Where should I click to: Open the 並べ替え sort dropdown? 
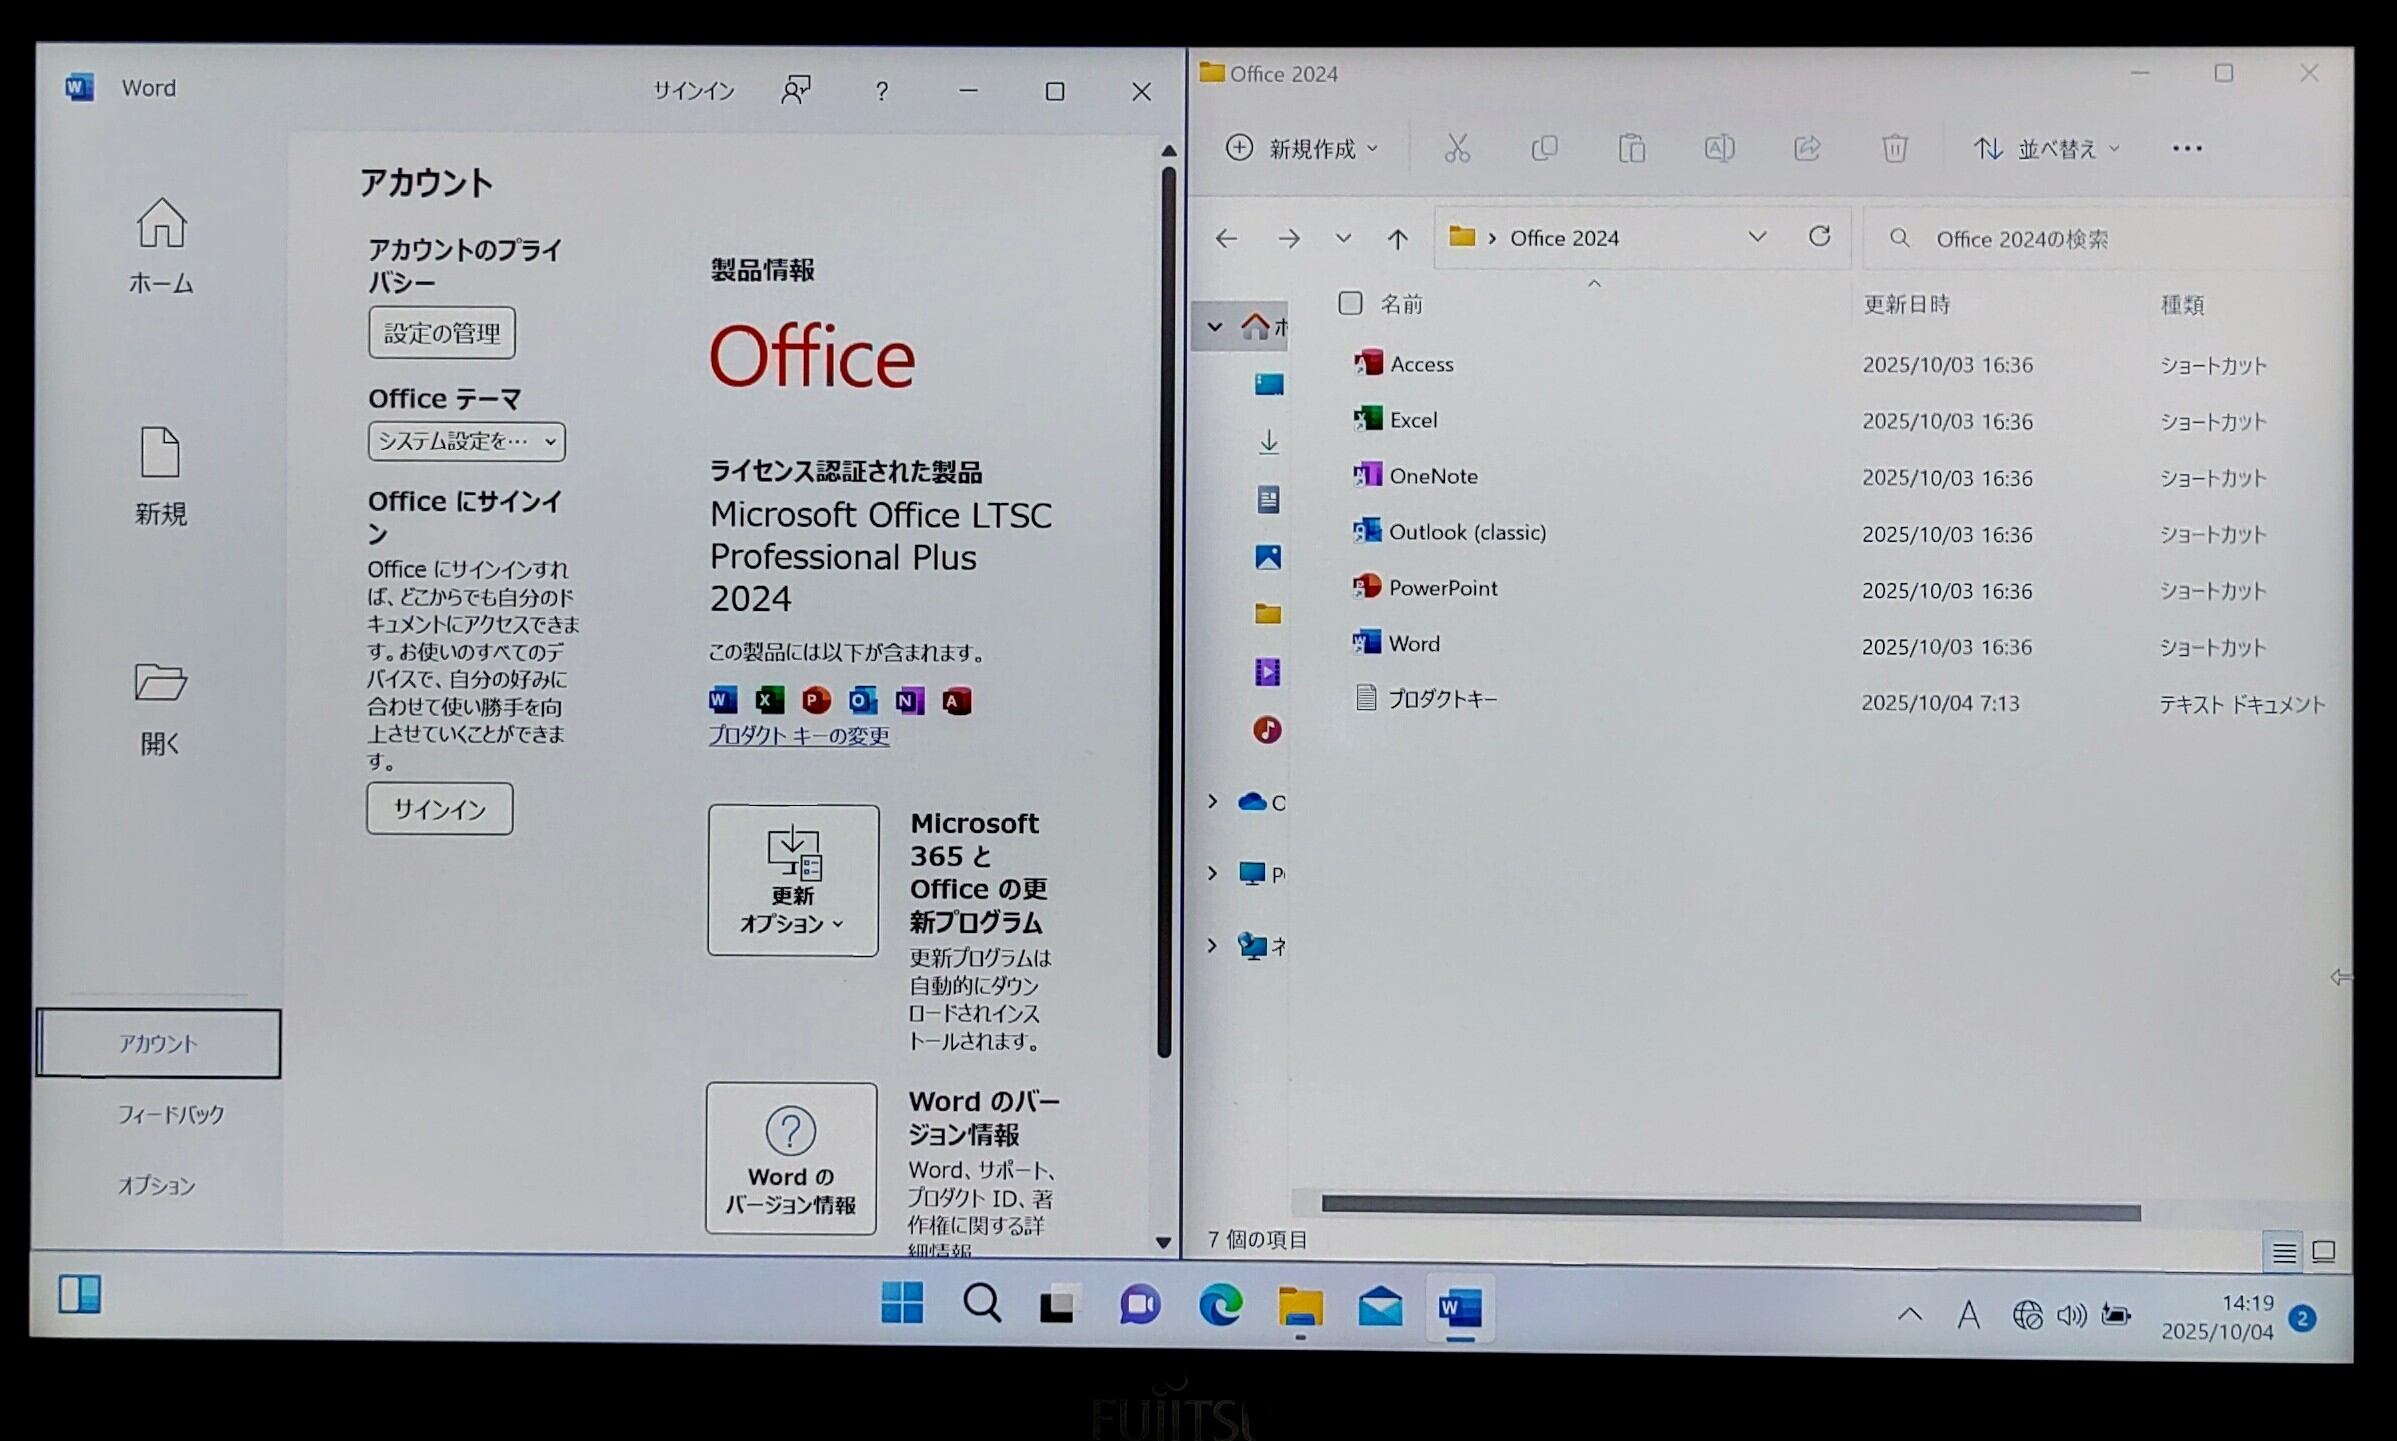click(x=2045, y=149)
